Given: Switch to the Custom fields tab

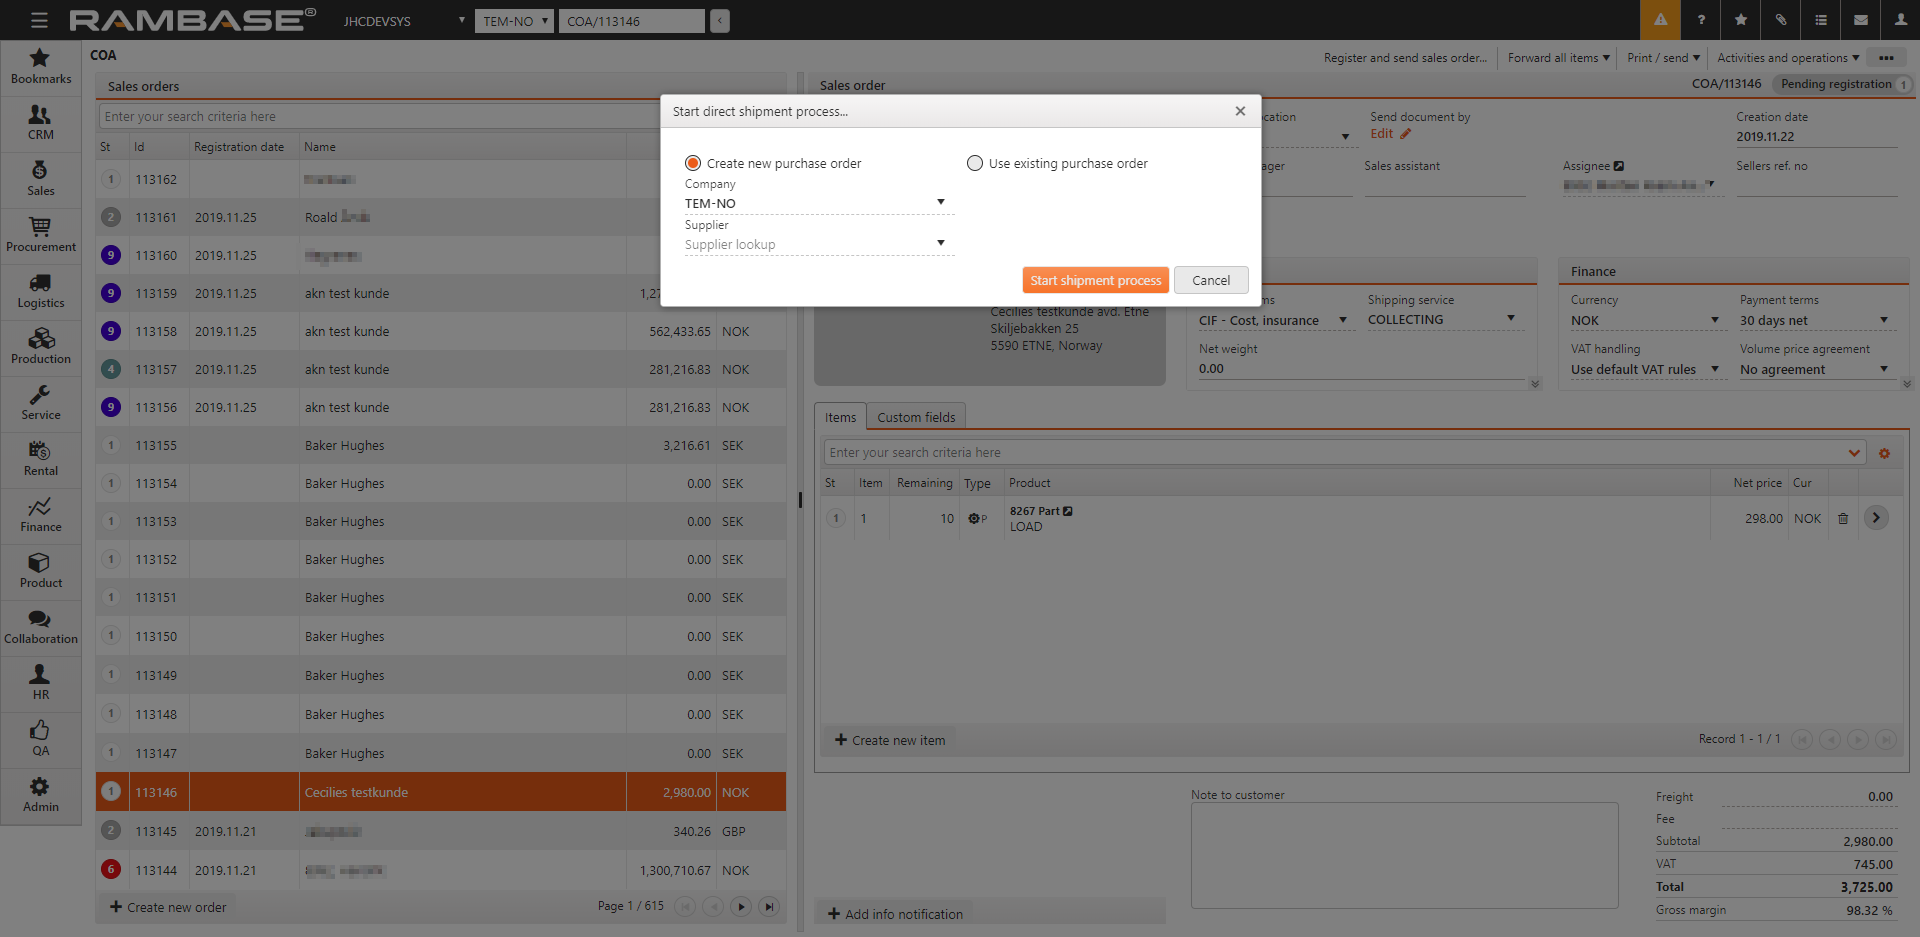Looking at the screenshot, I should pyautogui.click(x=915, y=417).
